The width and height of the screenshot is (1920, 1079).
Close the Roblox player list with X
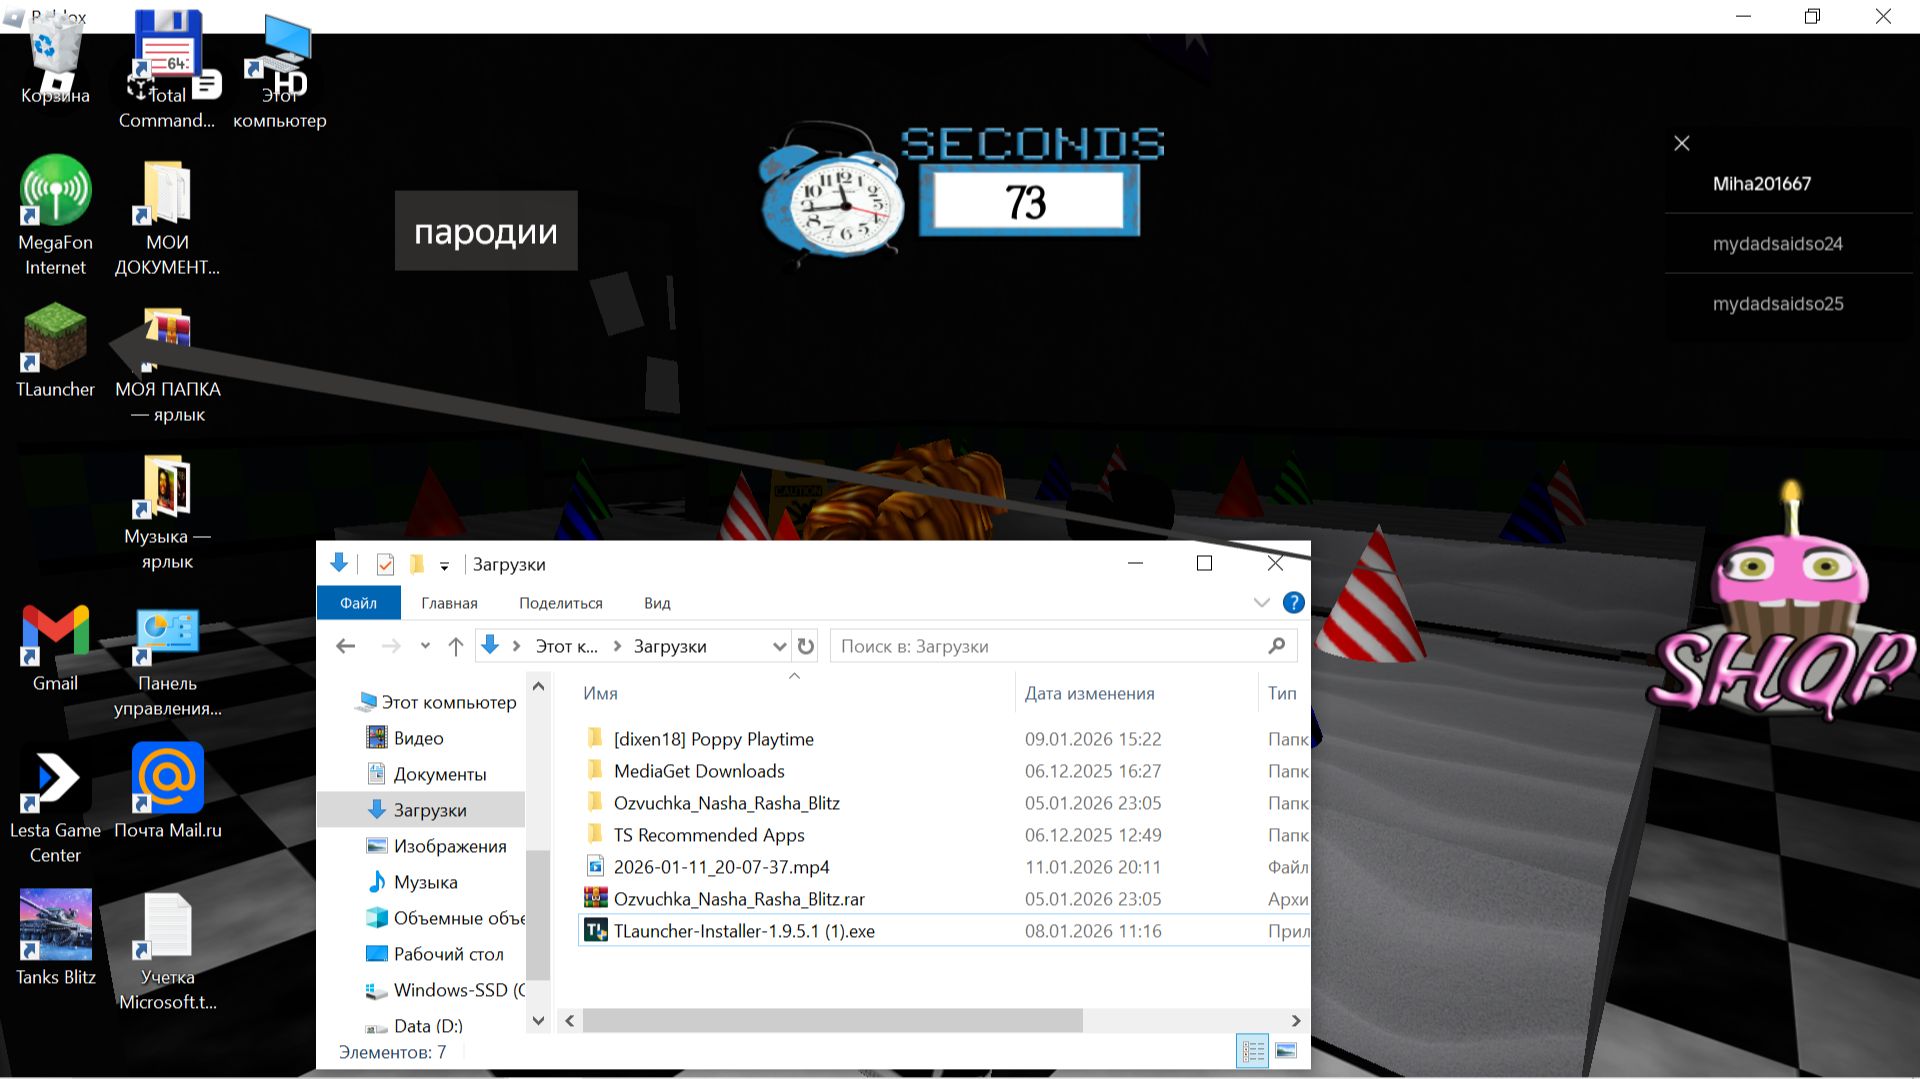[x=1682, y=143]
